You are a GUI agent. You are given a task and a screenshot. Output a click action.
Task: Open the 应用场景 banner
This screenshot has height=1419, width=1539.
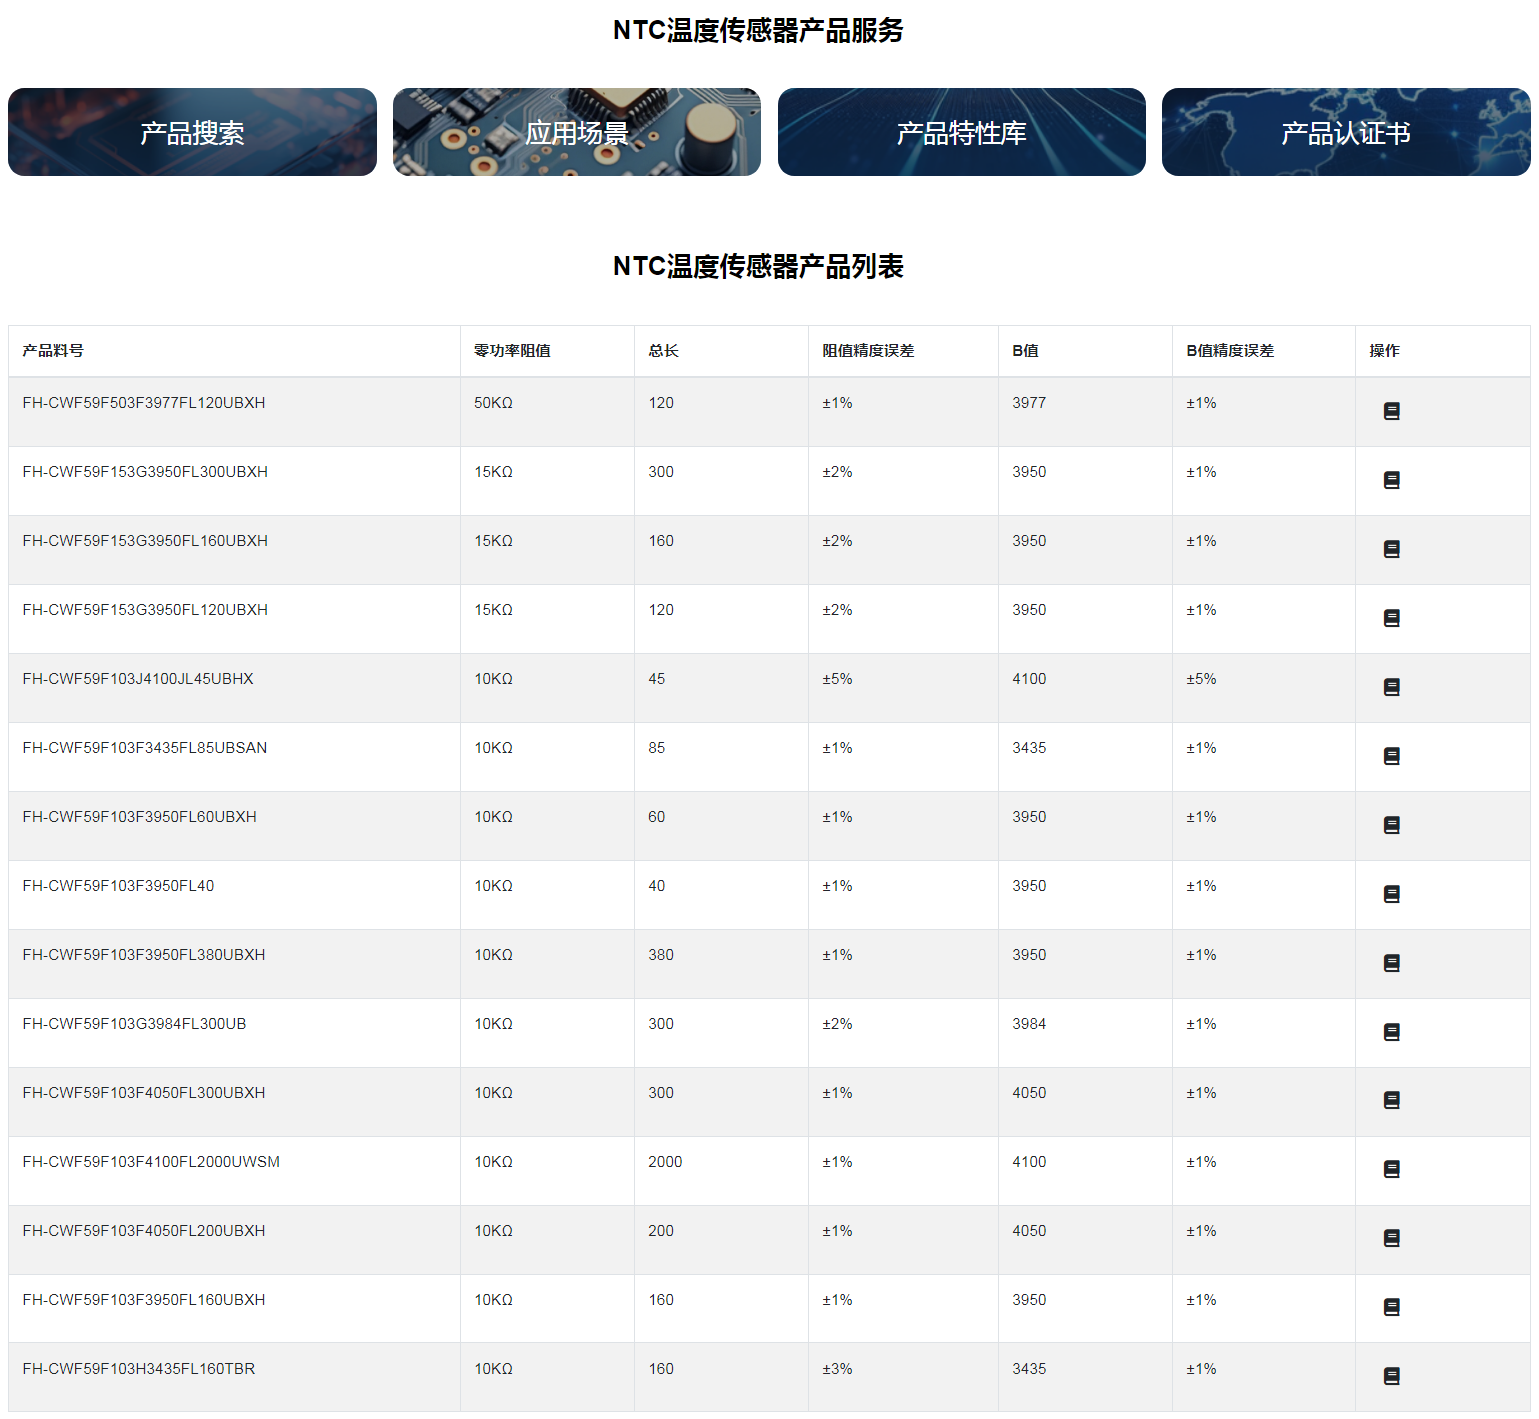tap(576, 132)
